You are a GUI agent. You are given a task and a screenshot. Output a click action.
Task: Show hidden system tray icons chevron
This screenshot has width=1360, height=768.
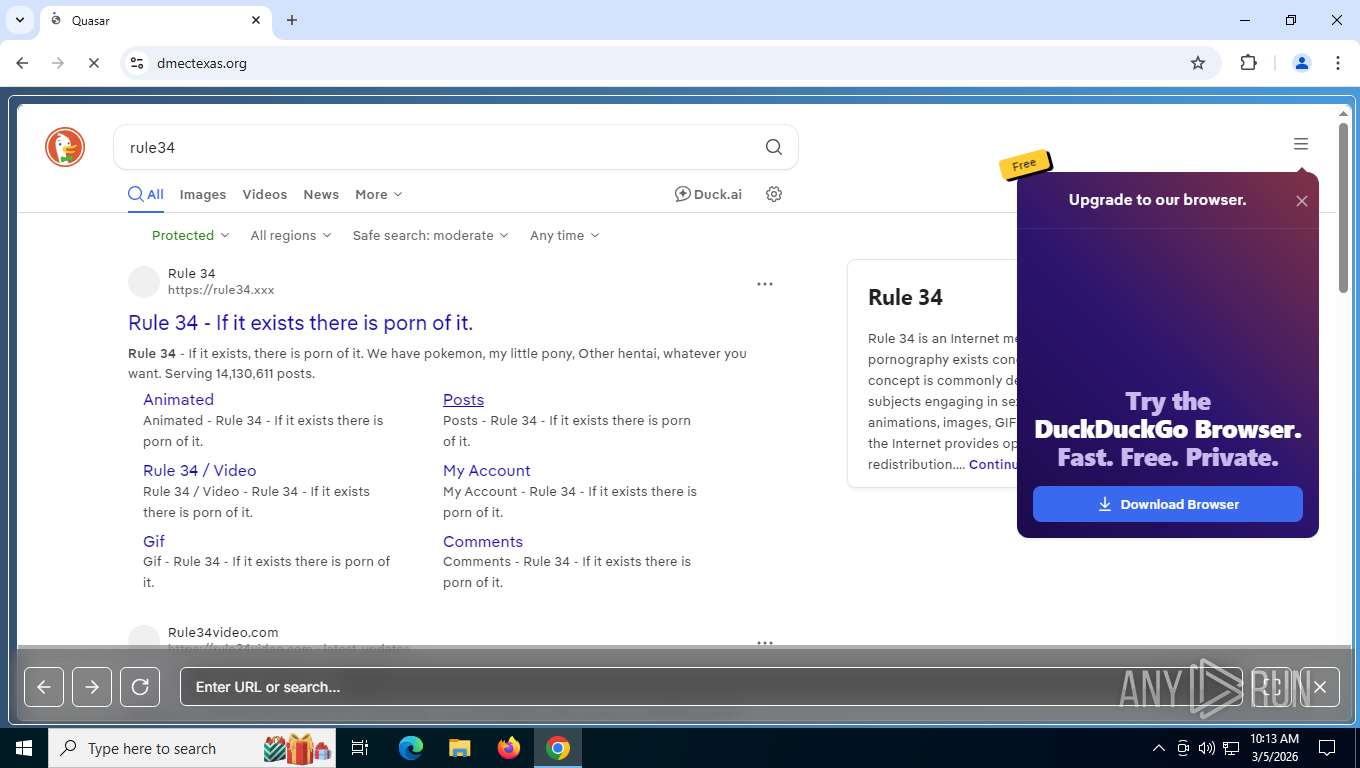[1159, 748]
